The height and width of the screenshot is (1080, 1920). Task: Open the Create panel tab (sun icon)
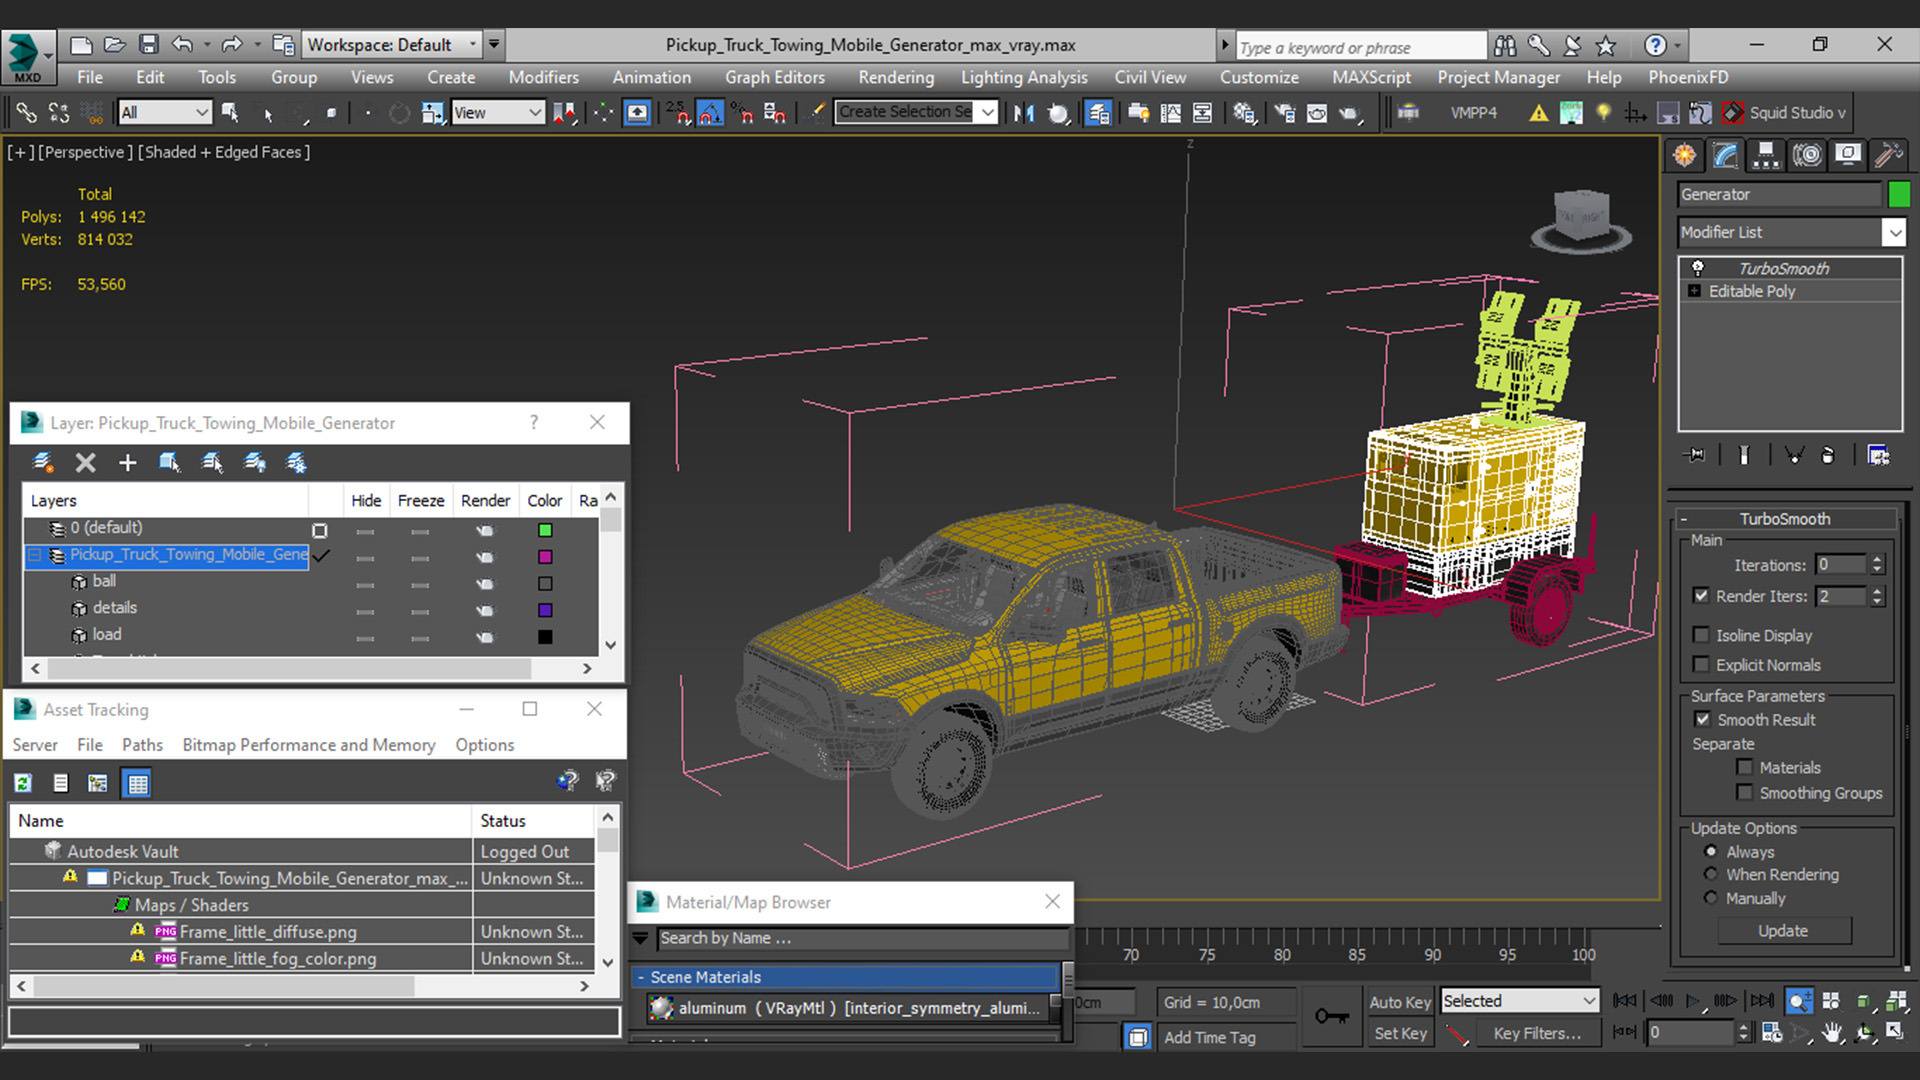pos(1685,155)
